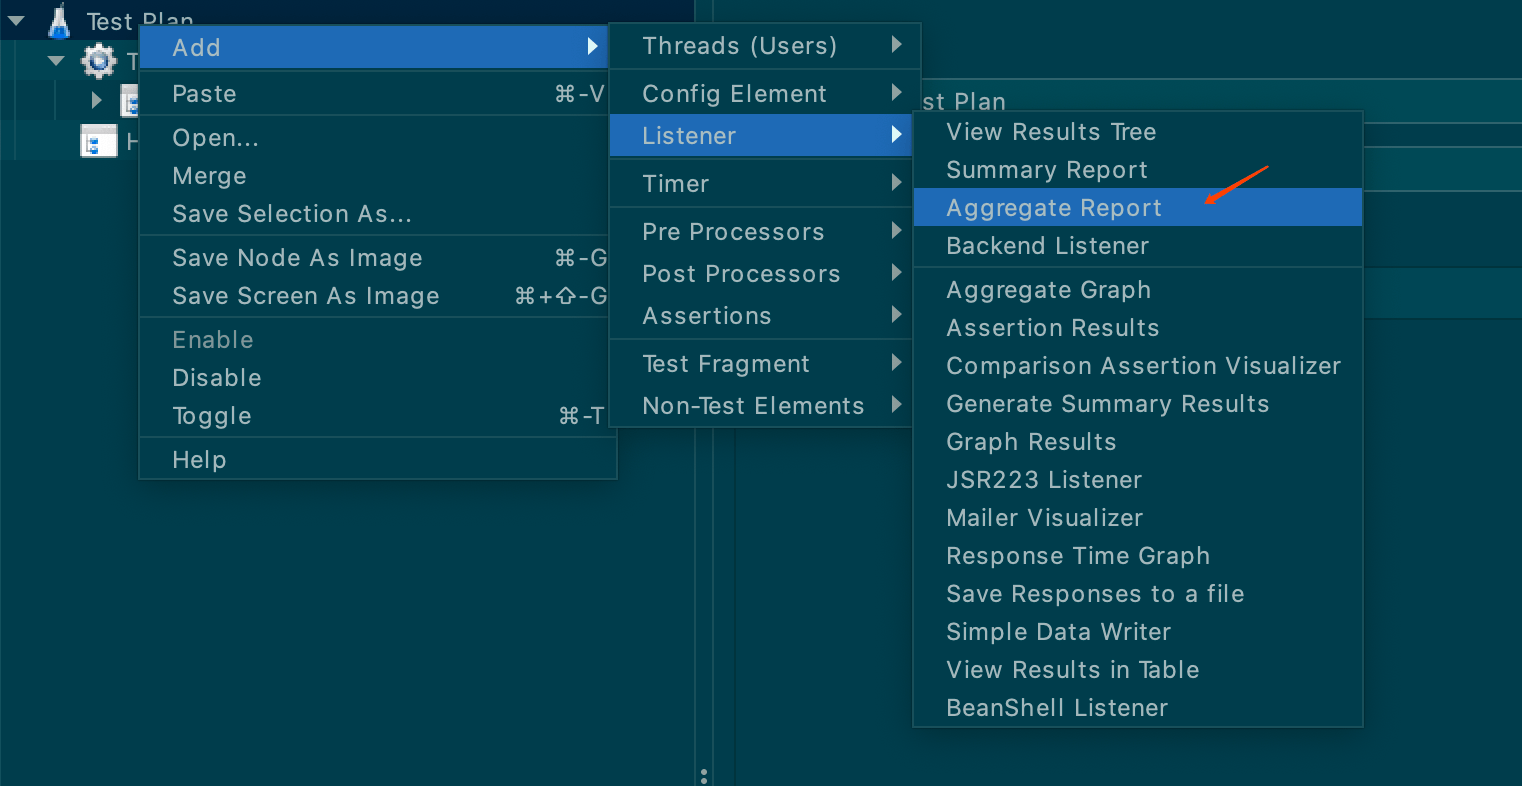Choose Assertion Results listener

coord(1138,328)
